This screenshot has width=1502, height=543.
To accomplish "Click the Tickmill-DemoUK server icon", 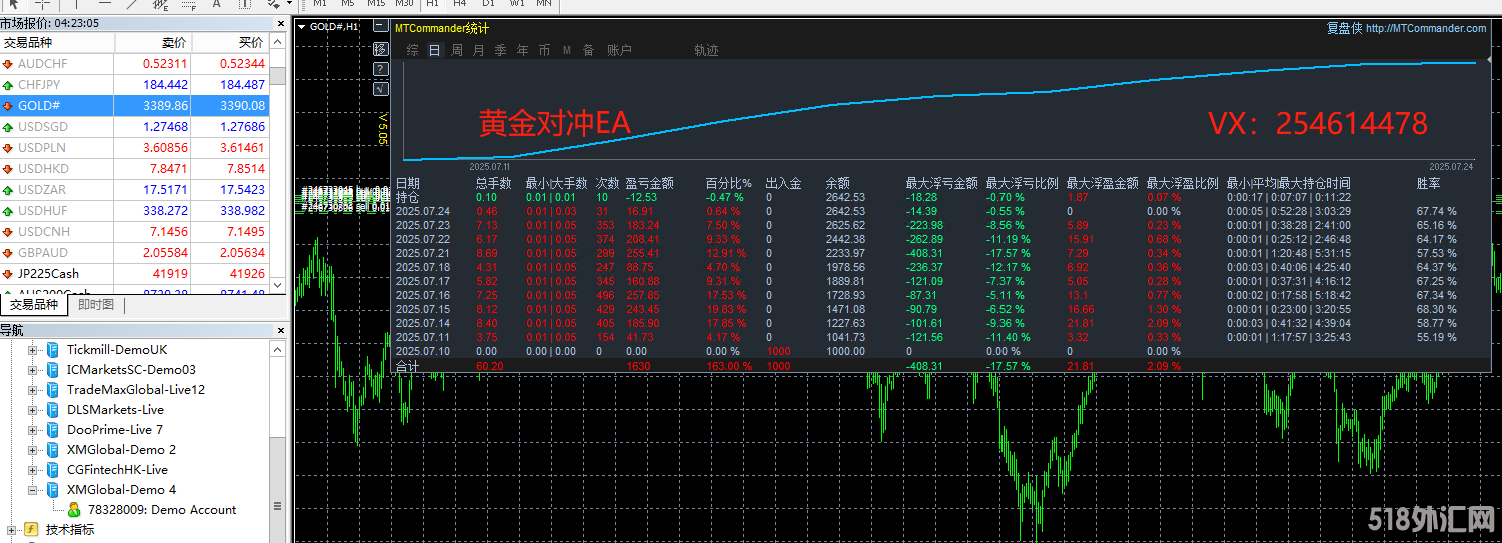I will click(x=53, y=350).
